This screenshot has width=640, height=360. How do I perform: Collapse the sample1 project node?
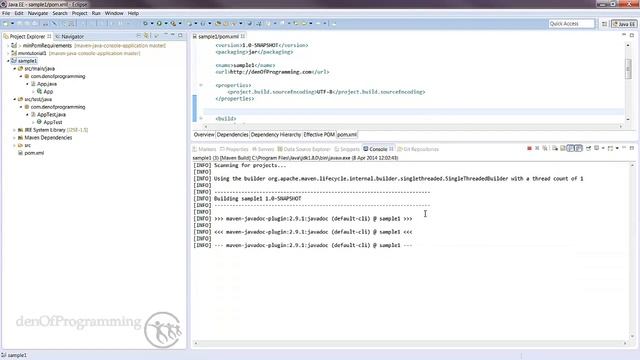(8, 61)
